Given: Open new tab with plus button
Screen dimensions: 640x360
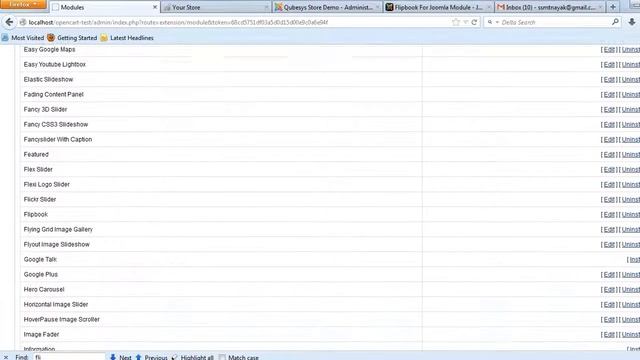Looking at the screenshot, I should (613, 7).
